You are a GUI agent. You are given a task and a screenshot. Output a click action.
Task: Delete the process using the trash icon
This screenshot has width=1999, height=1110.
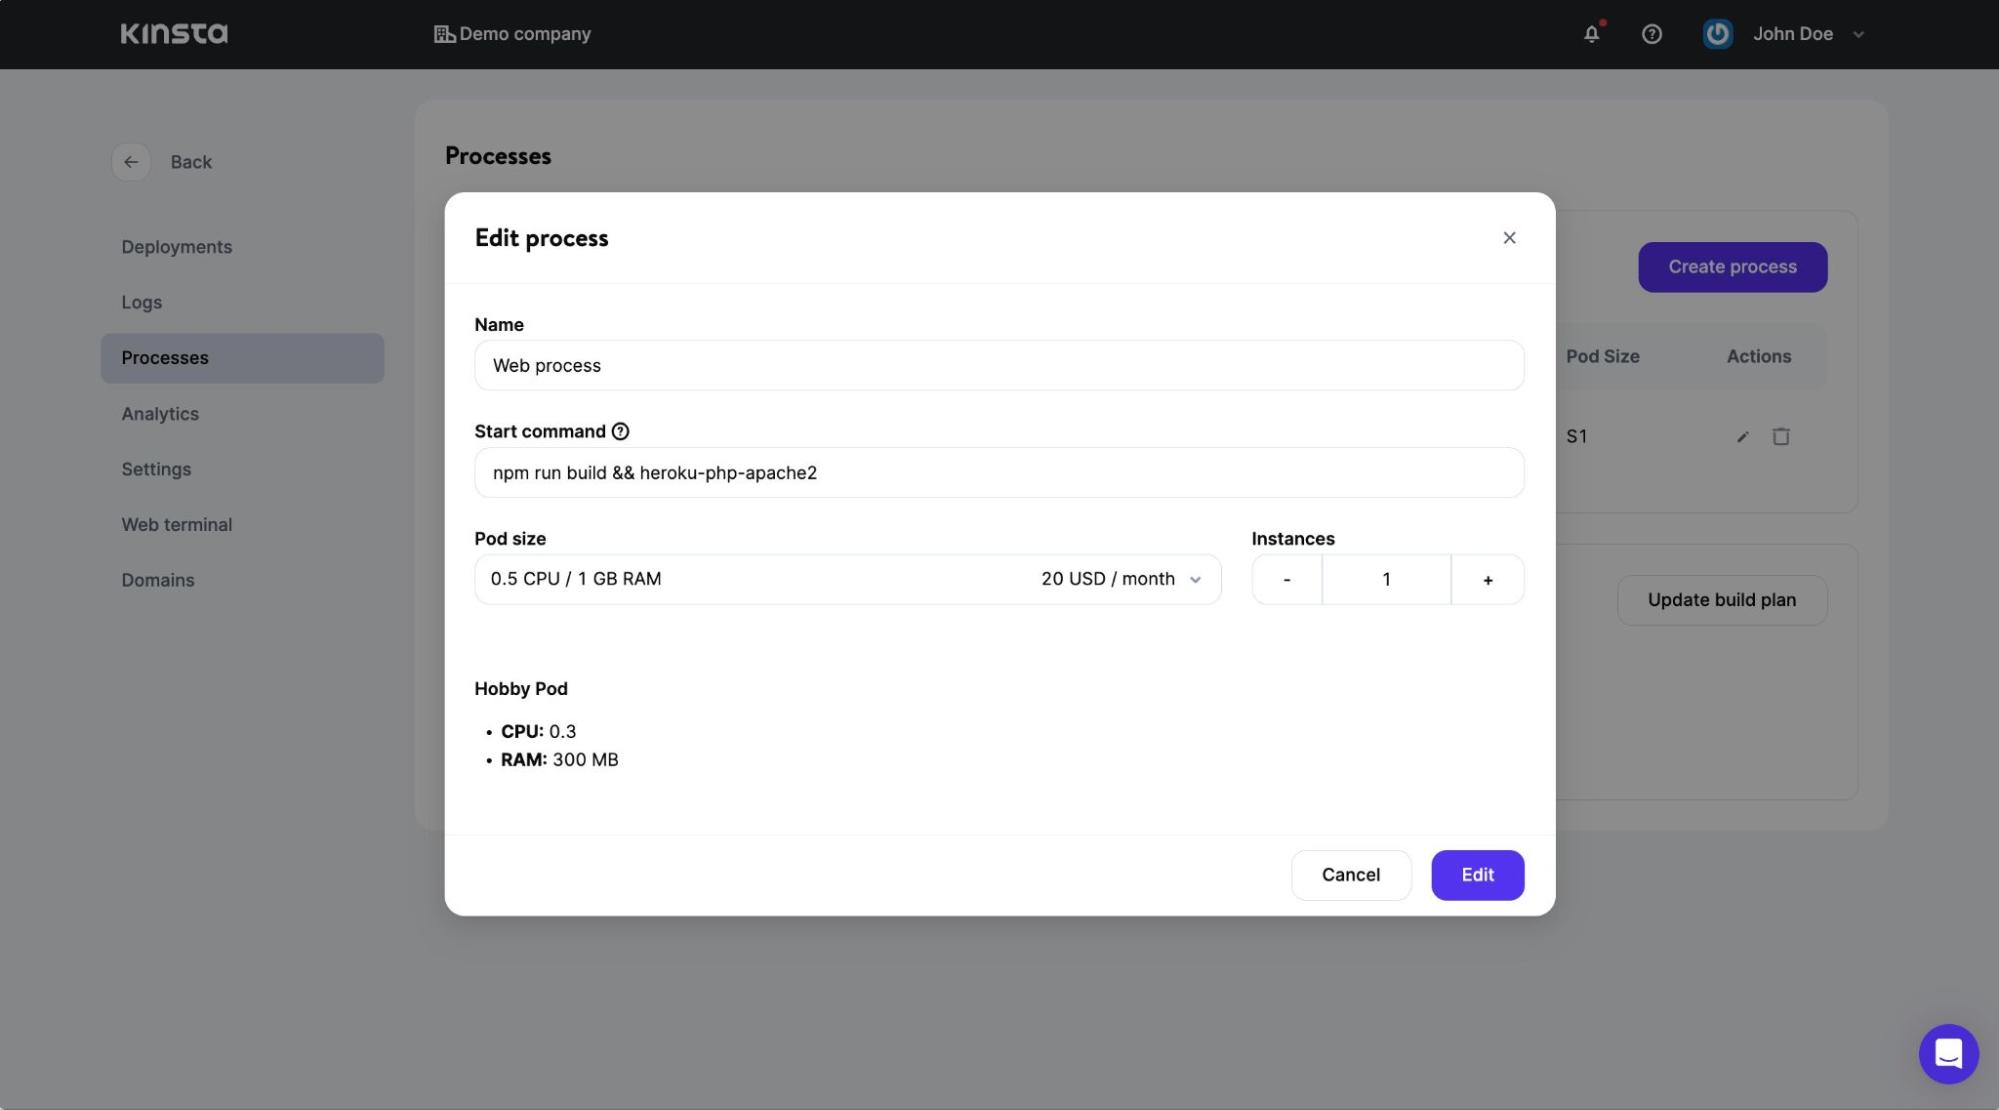(1781, 436)
